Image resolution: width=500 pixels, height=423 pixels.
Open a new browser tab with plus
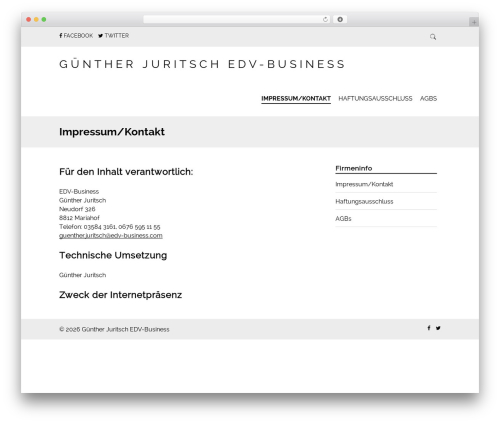pos(474,22)
